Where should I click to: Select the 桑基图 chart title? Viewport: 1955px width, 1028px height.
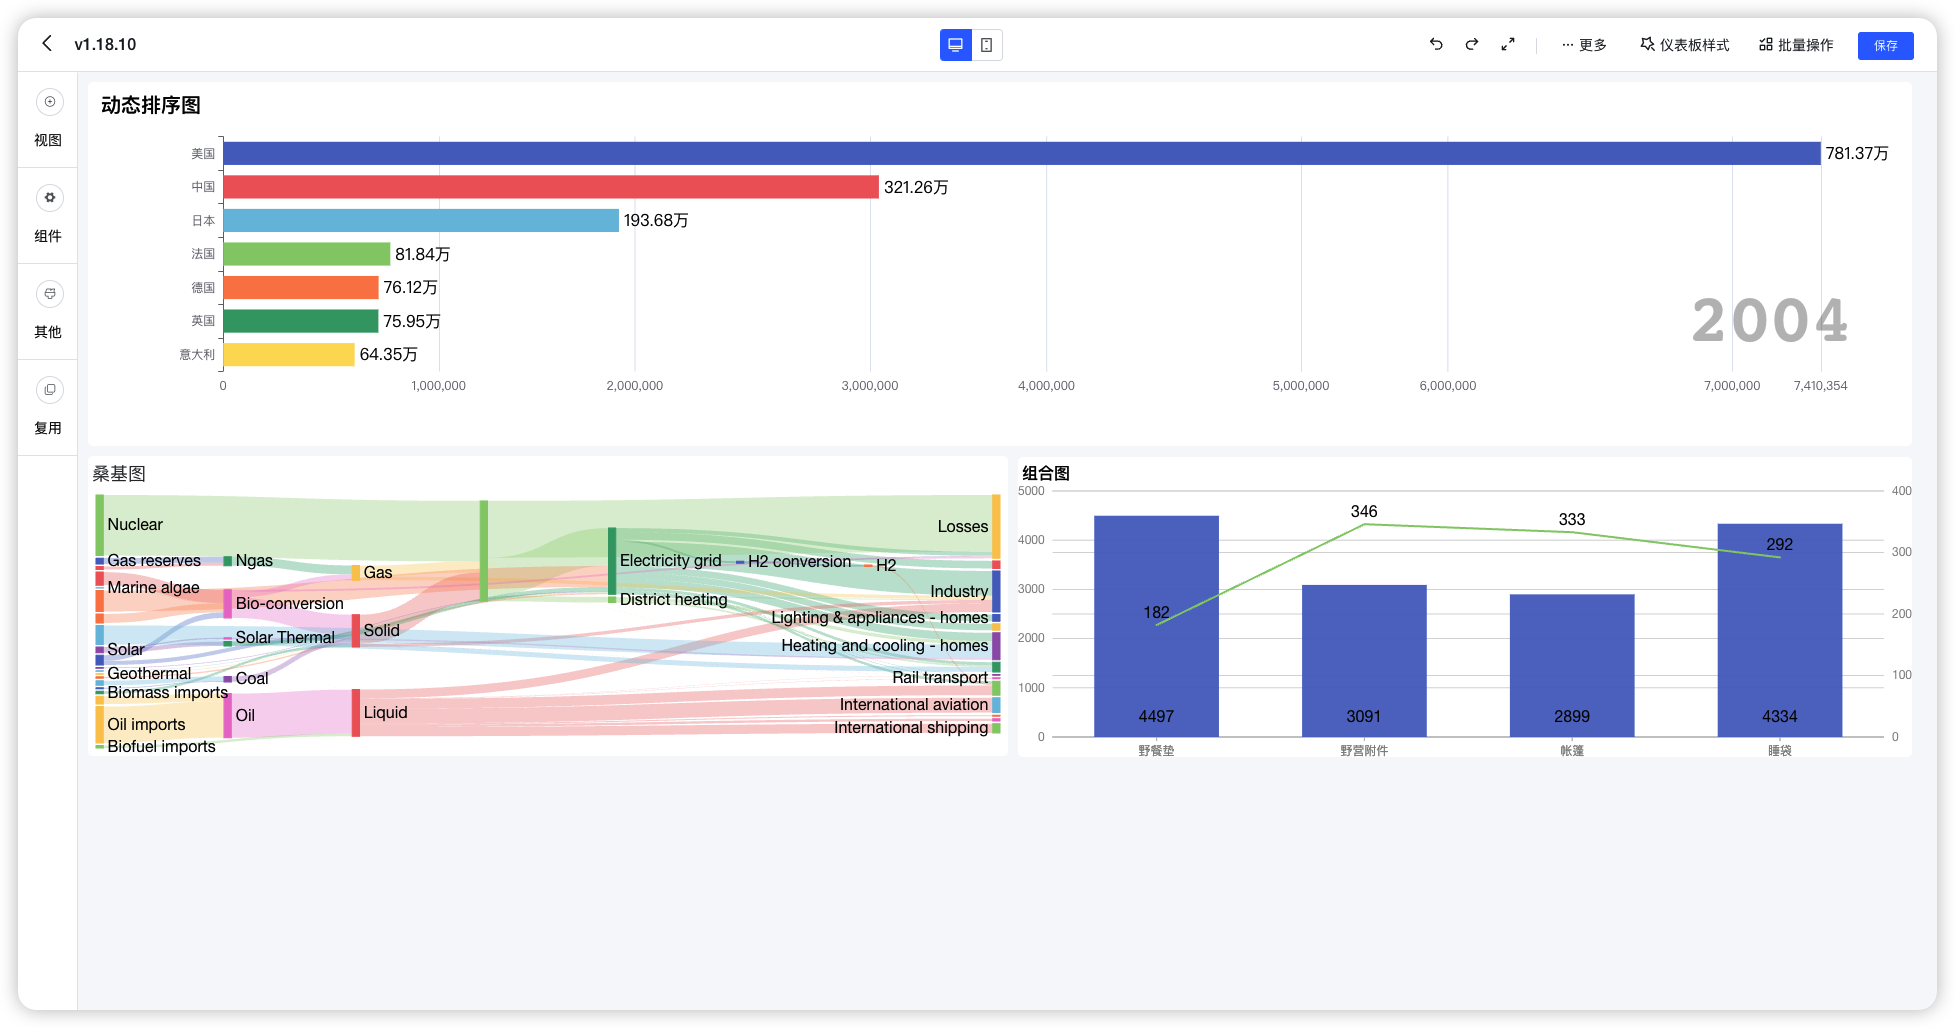(119, 473)
